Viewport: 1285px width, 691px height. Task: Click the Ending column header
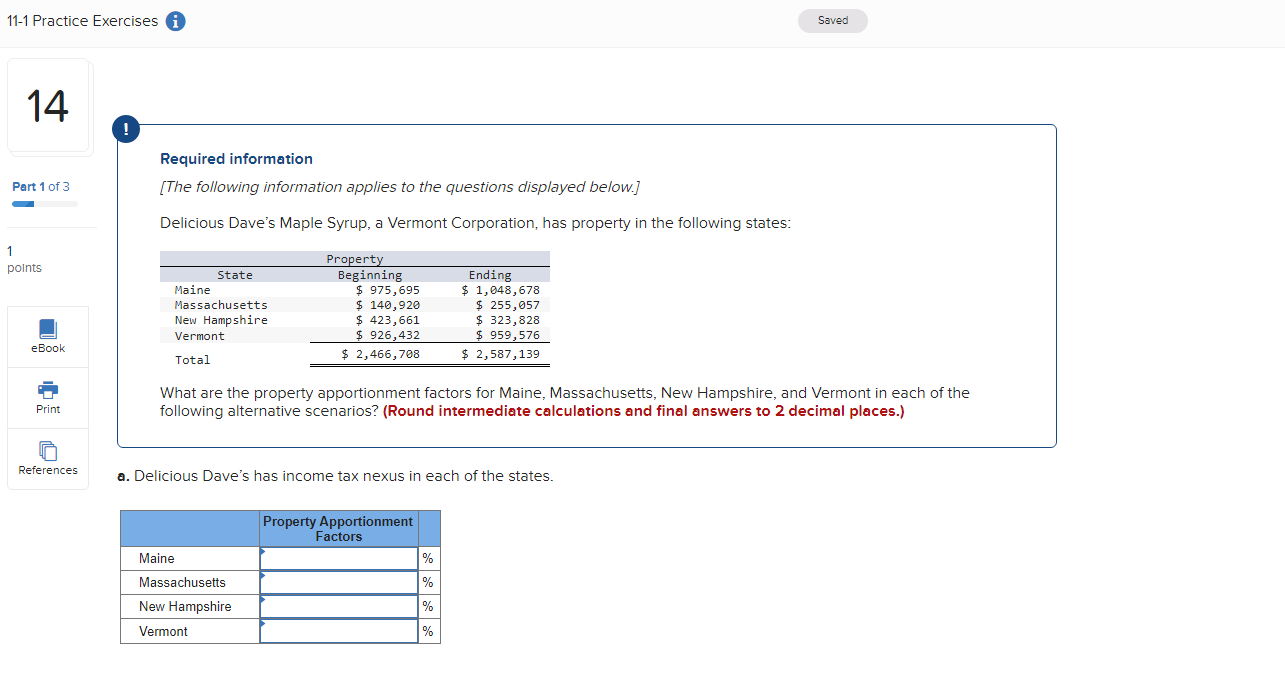[x=490, y=275]
